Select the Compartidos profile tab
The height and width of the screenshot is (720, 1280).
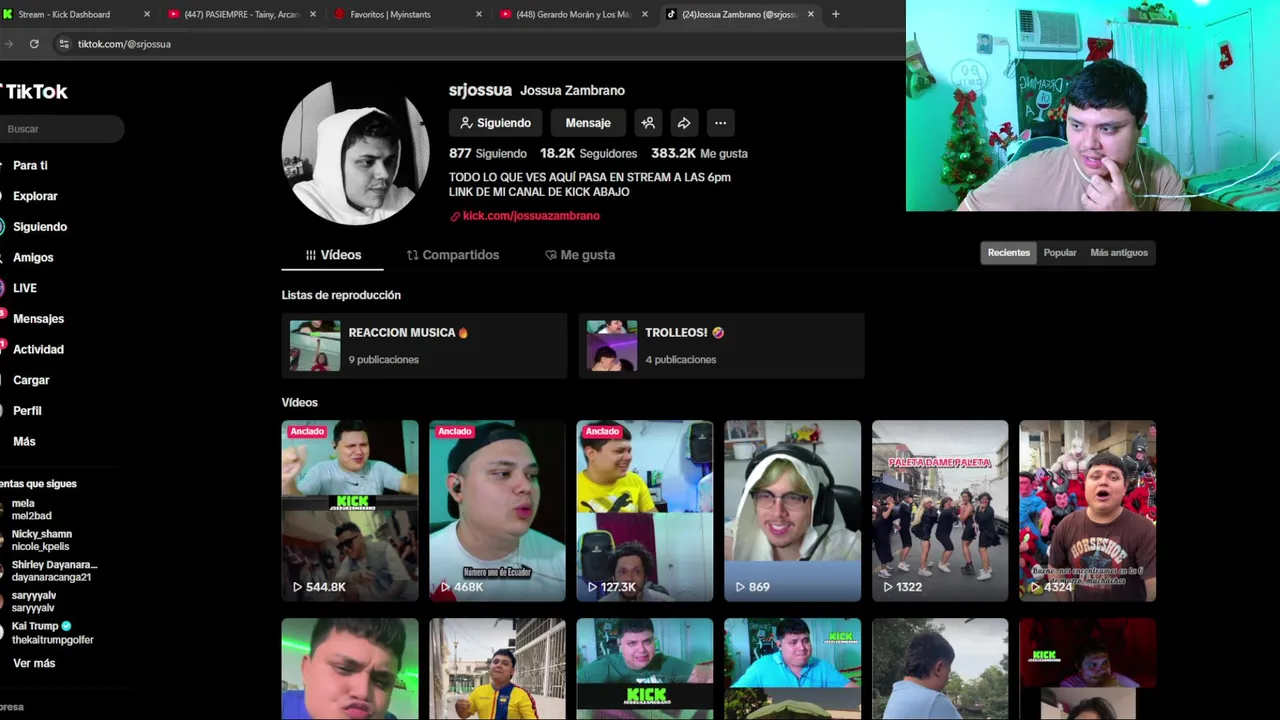pyautogui.click(x=453, y=255)
